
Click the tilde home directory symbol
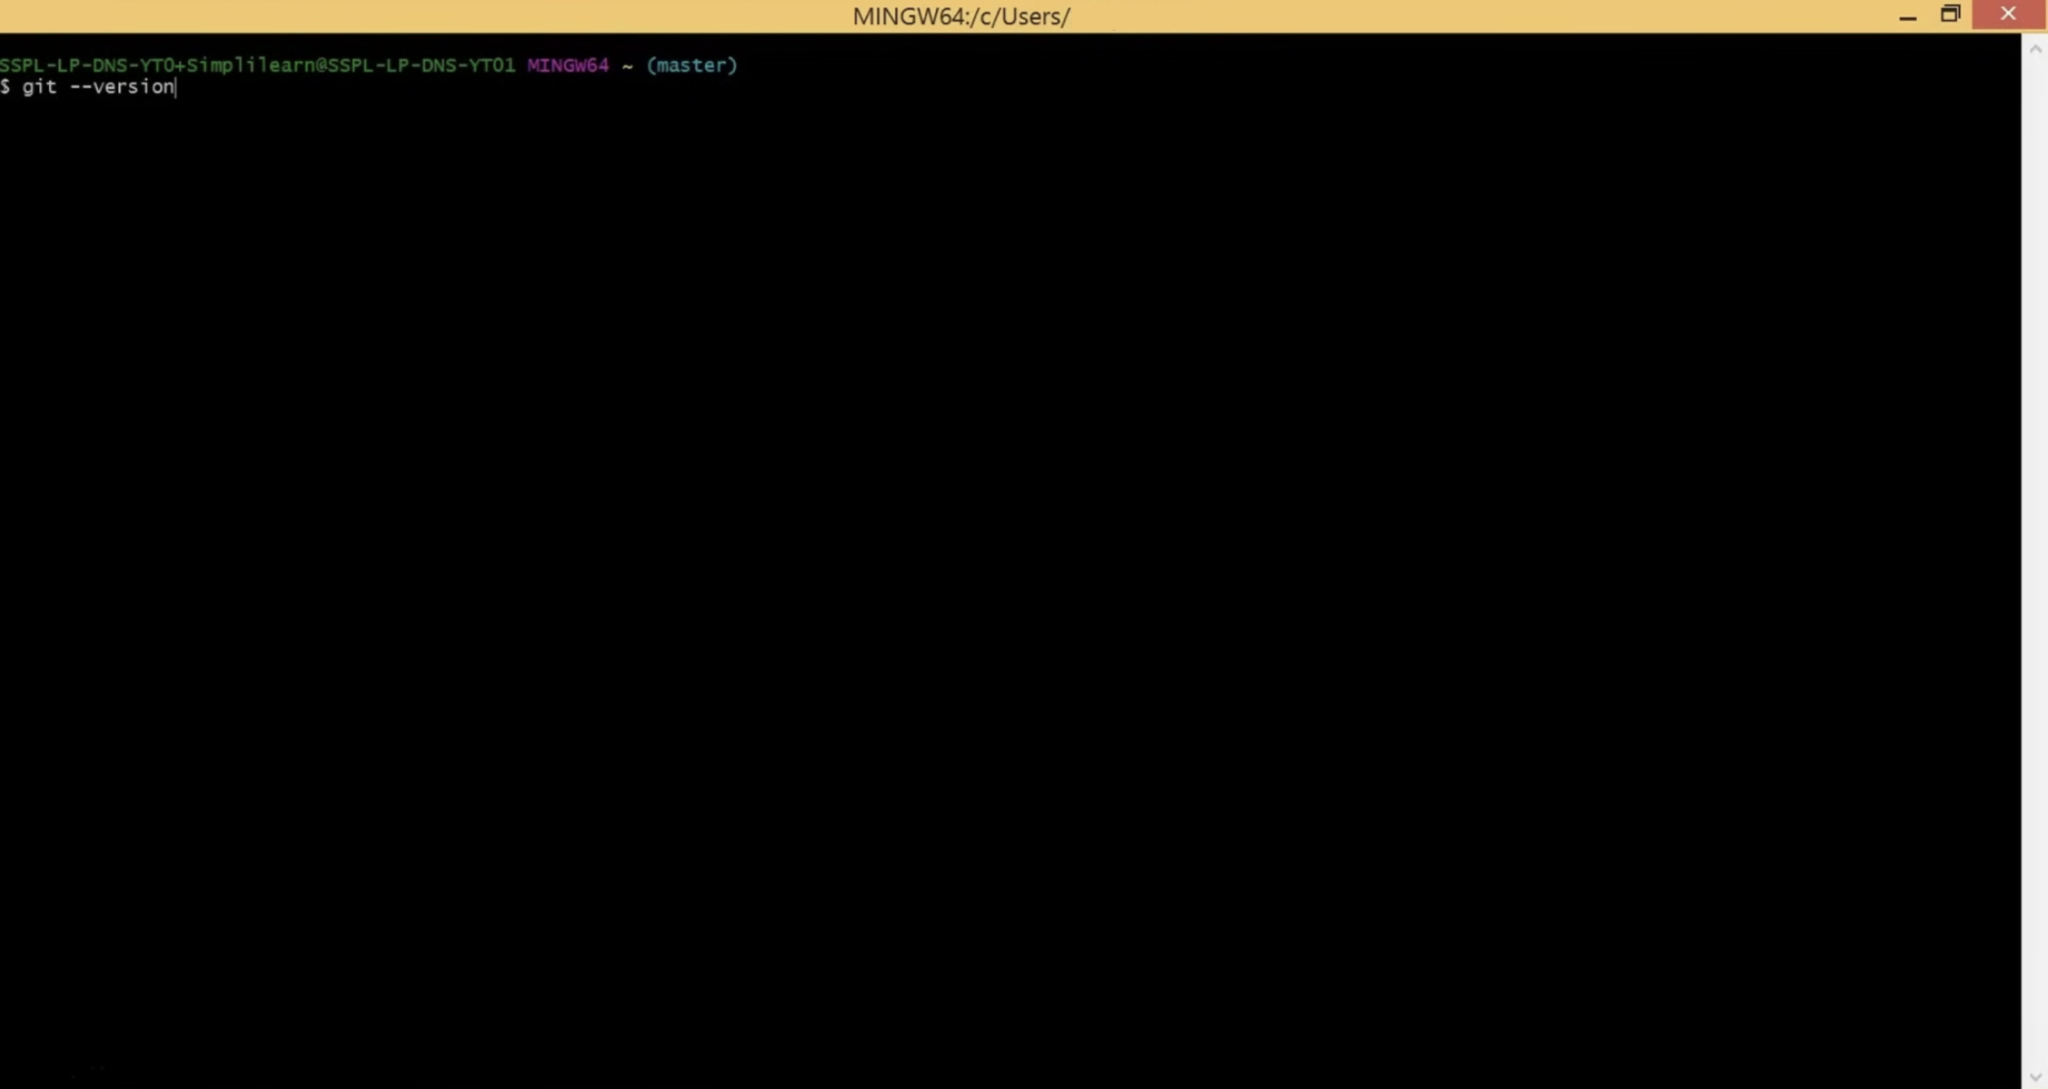pos(626,66)
